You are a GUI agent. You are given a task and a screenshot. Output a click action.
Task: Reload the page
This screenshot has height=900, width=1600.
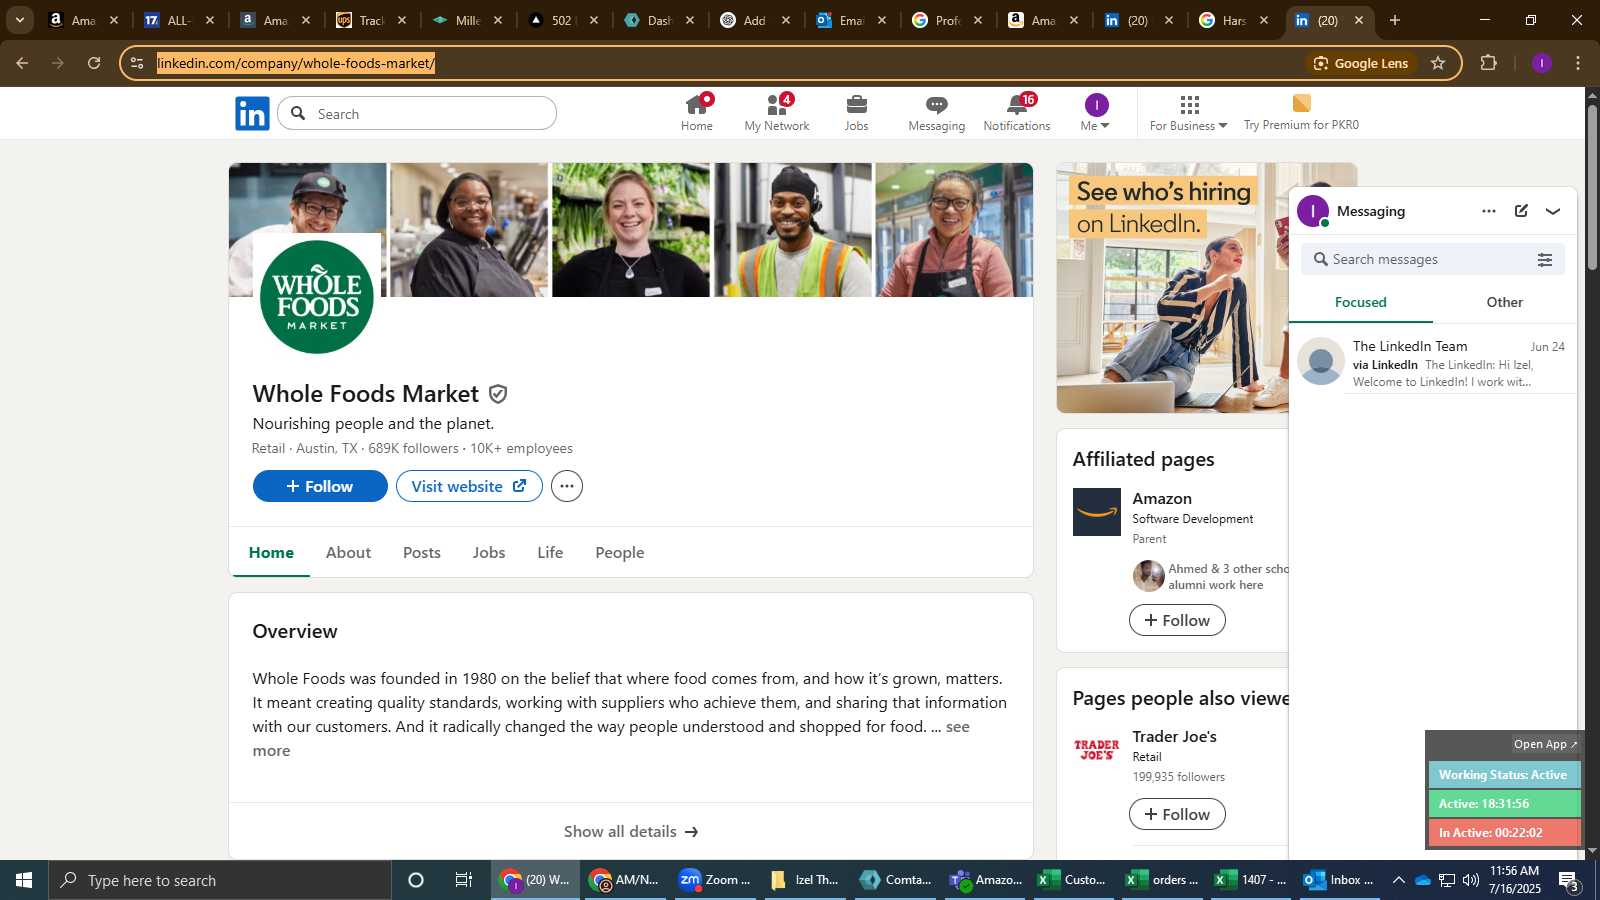[94, 63]
